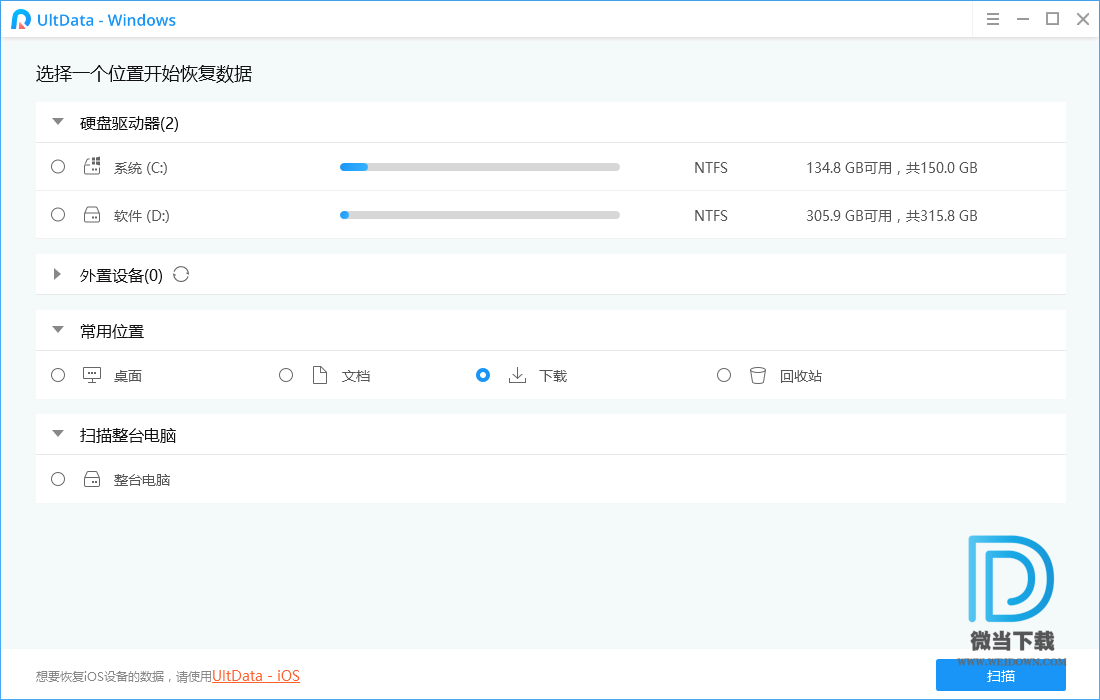Click the 系统 (C:) label

(x=140, y=168)
